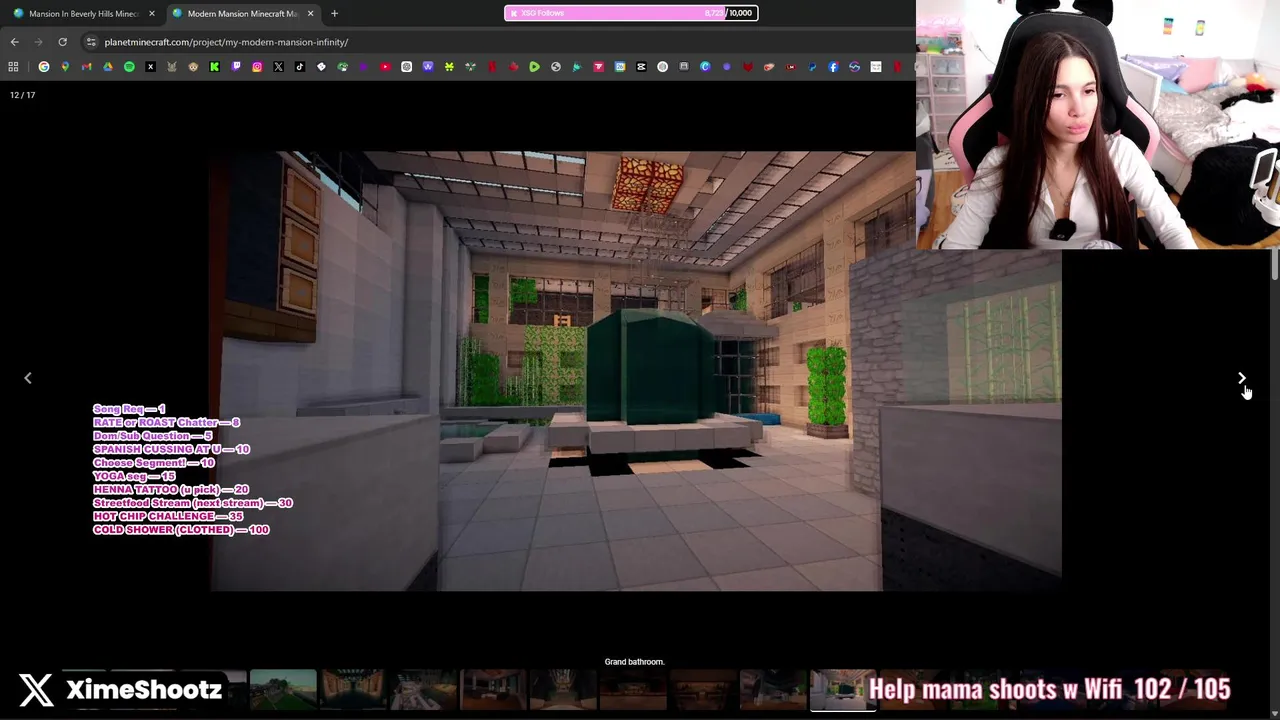Open a new browser tab
1280x720 pixels.
(334, 13)
